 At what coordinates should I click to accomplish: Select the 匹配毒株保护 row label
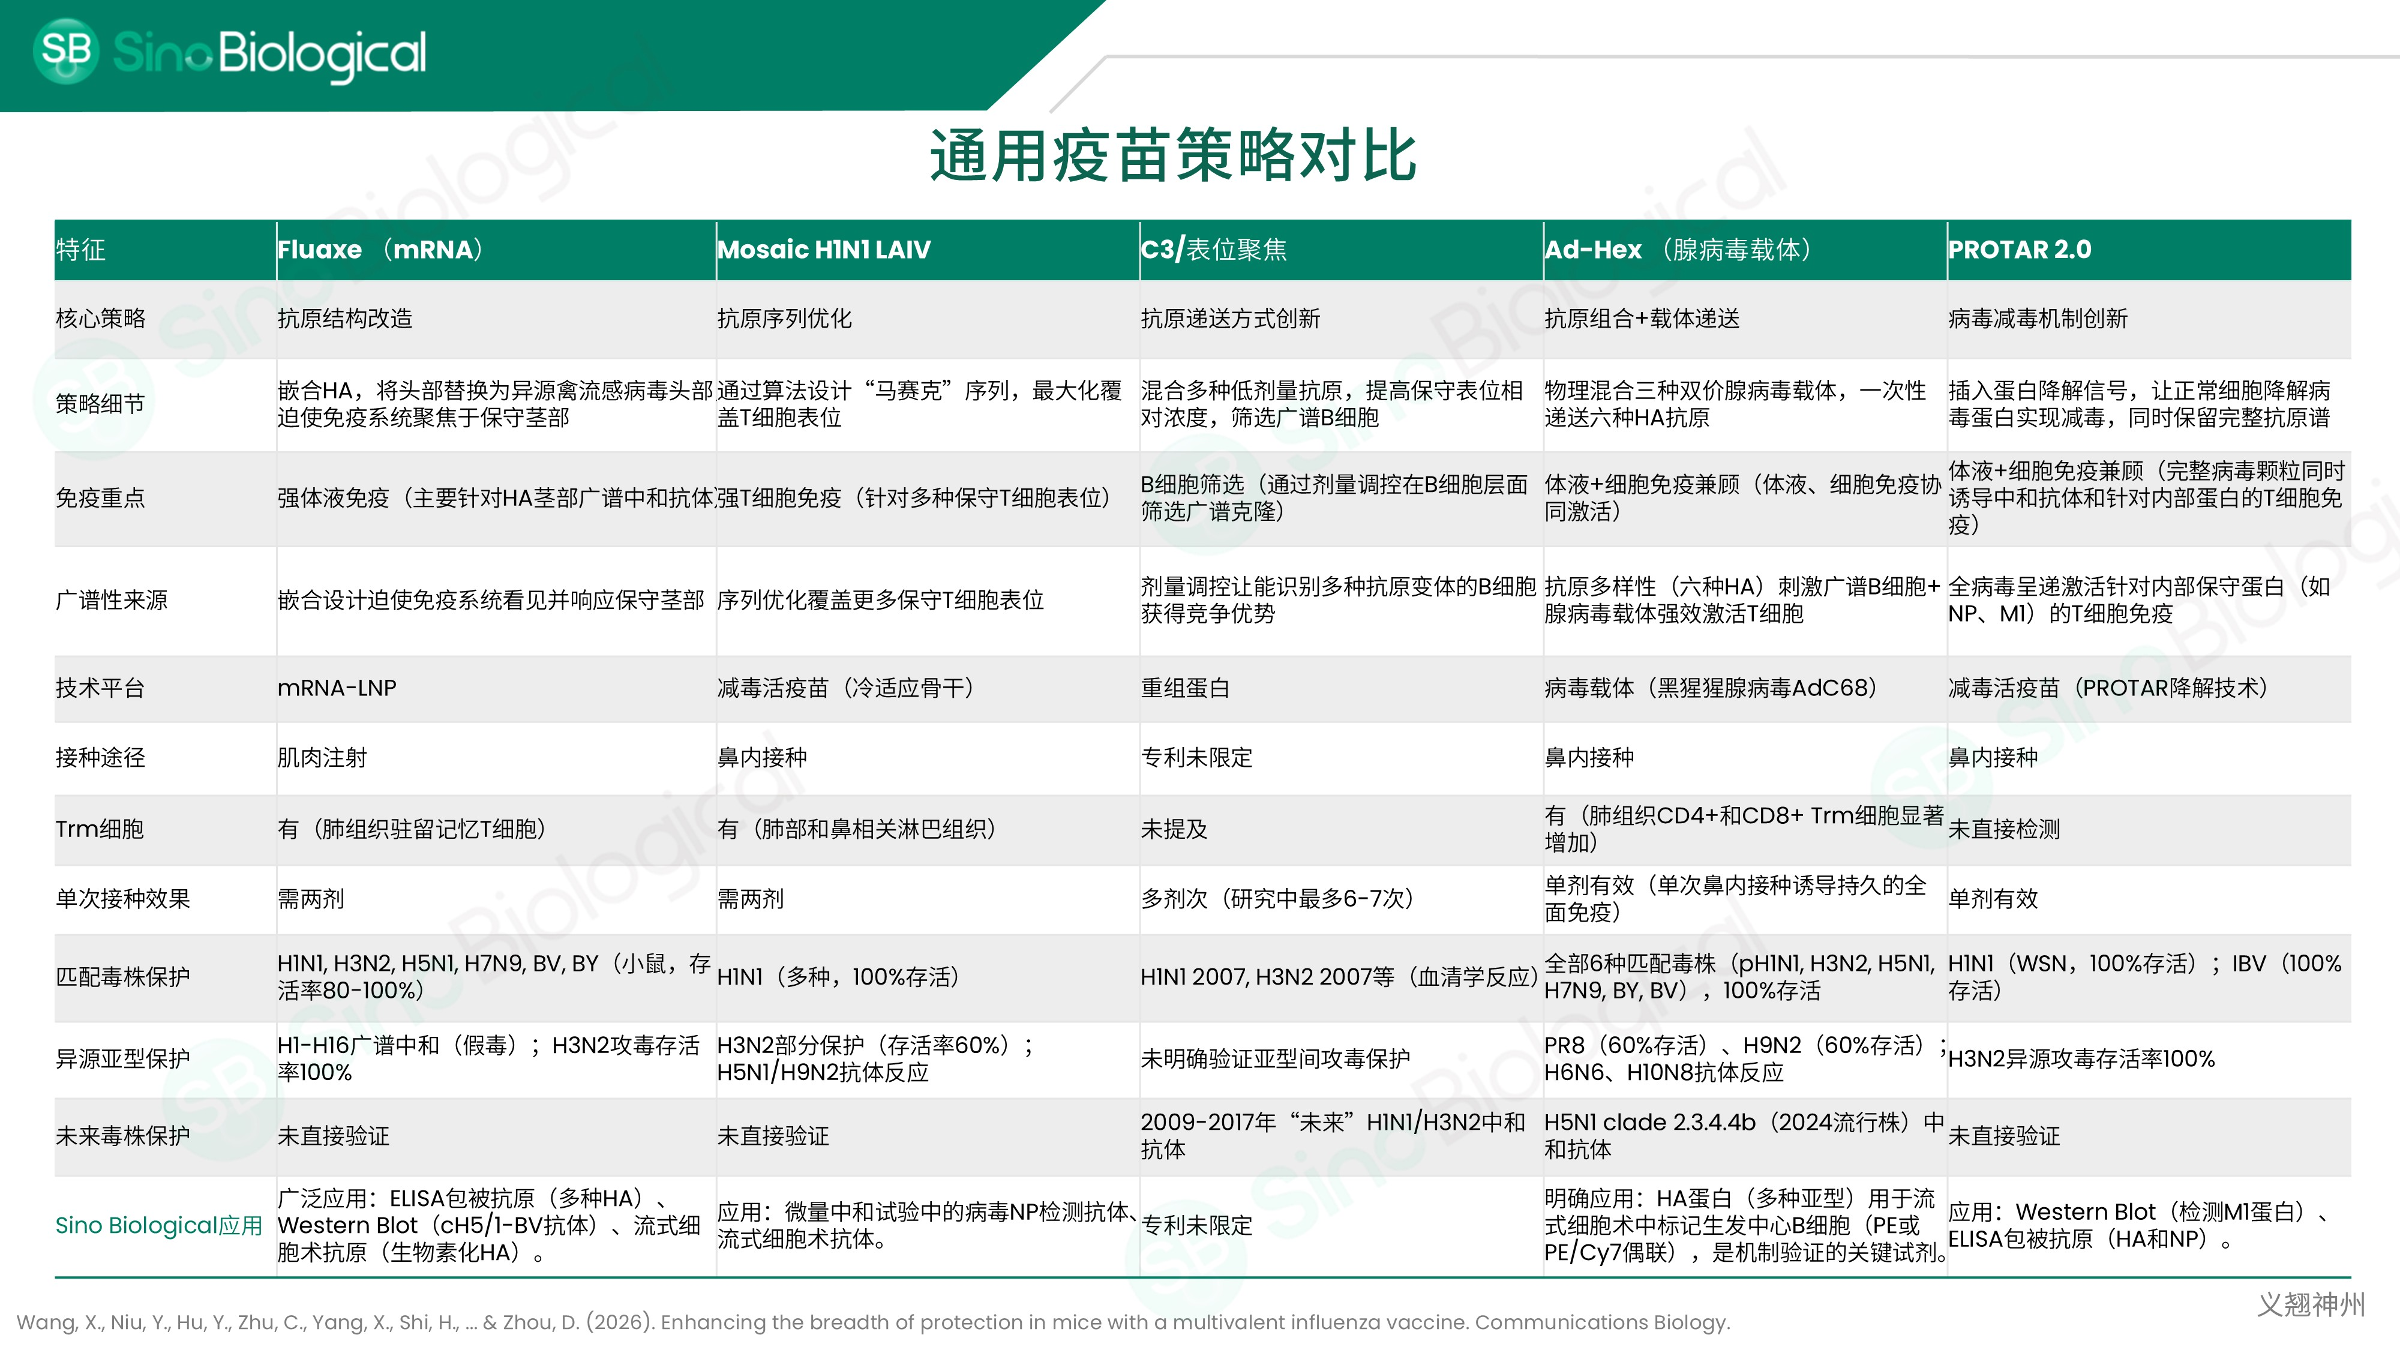click(x=123, y=977)
